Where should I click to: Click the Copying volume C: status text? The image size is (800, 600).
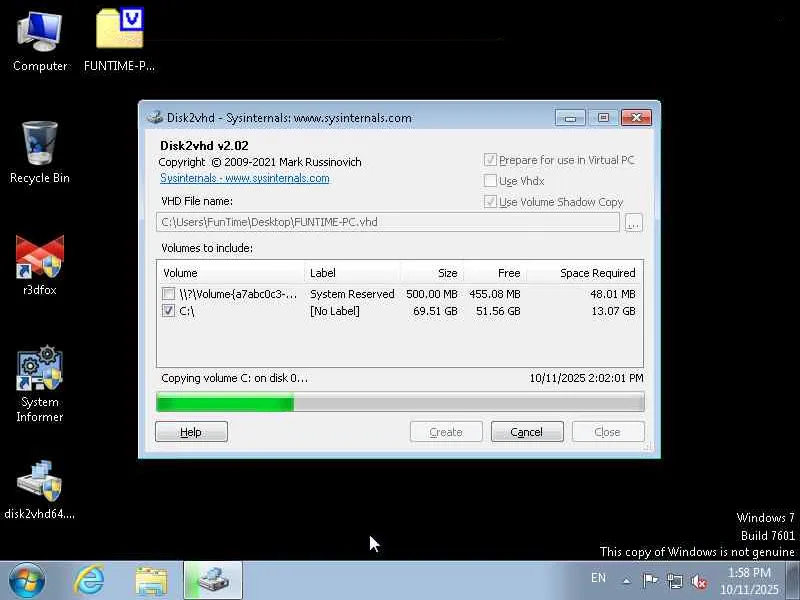(x=234, y=378)
